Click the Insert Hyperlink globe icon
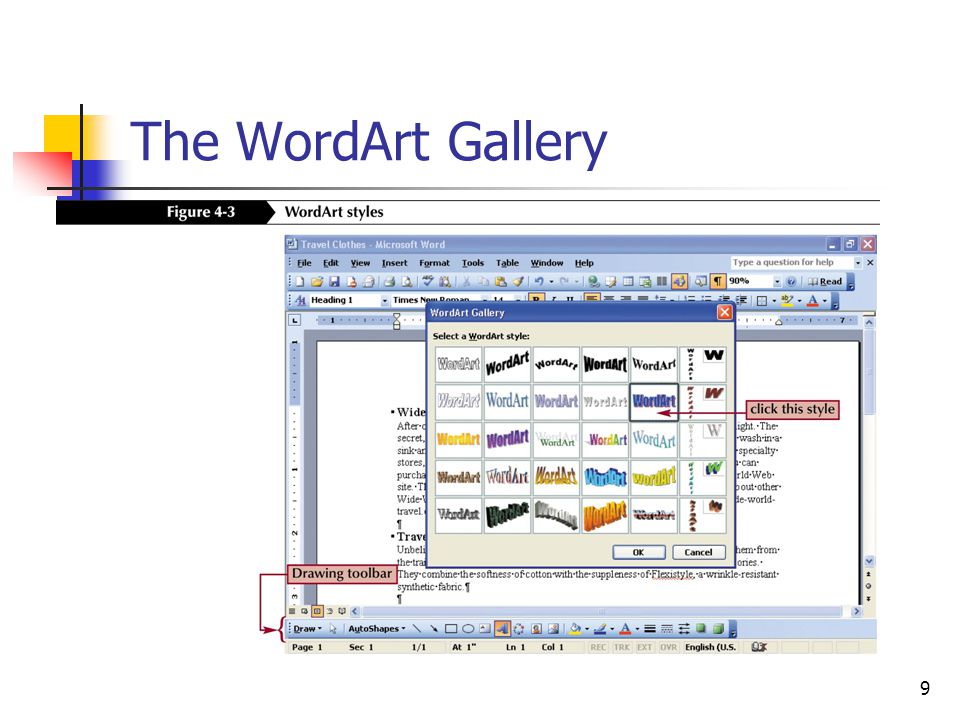The height and width of the screenshot is (720, 960). click(x=593, y=282)
